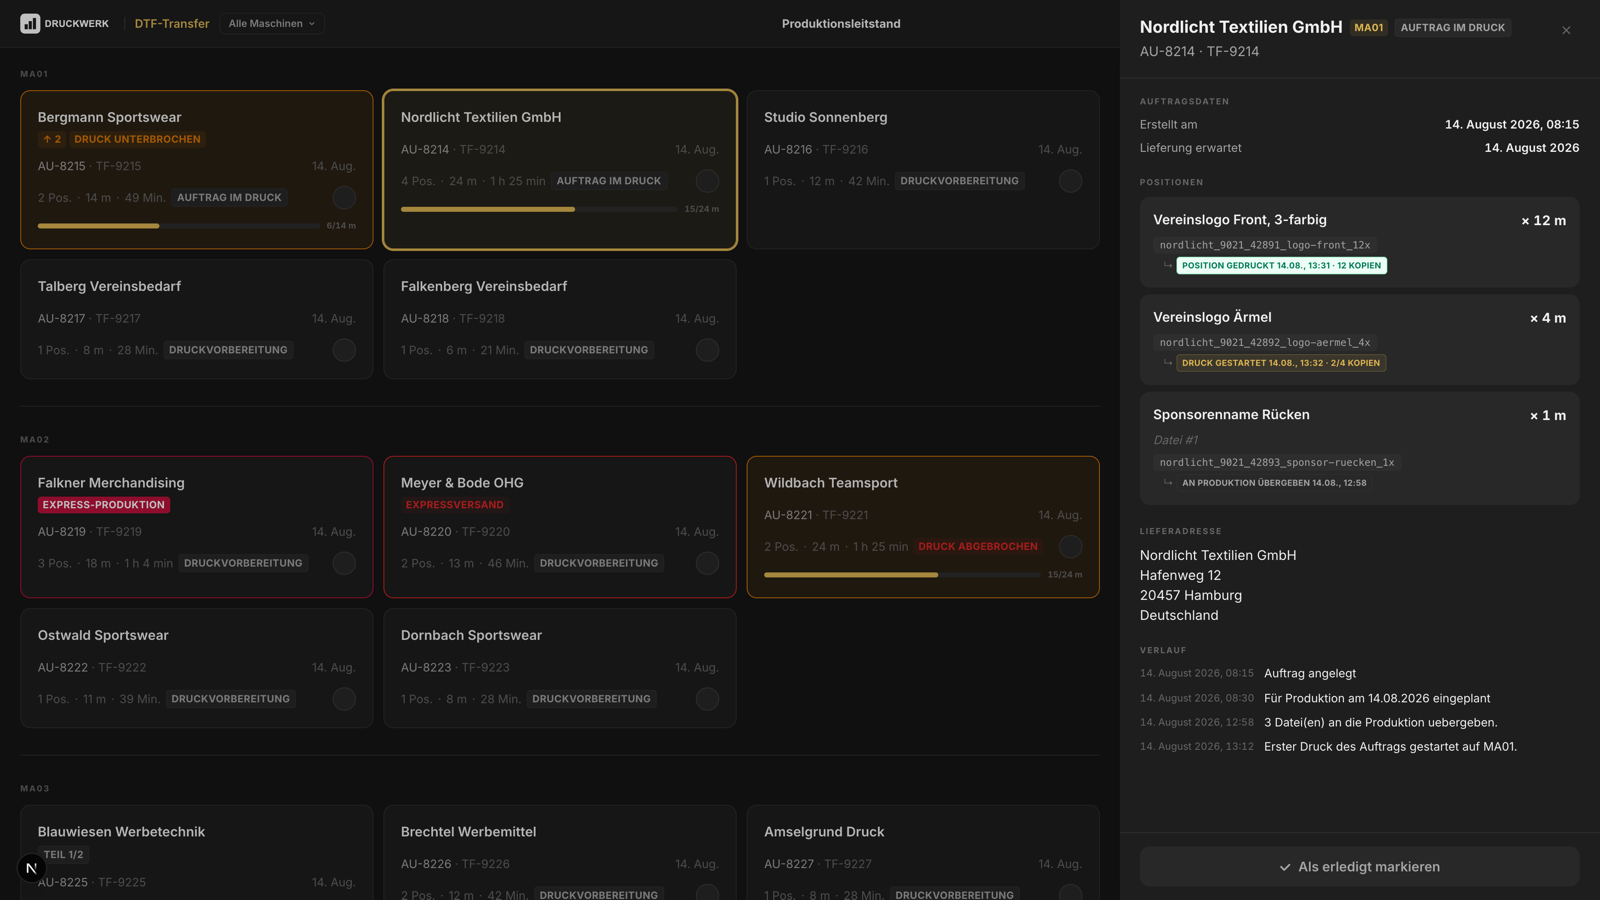Click the progress bar on Nordlicht Textilien card

[539, 209]
